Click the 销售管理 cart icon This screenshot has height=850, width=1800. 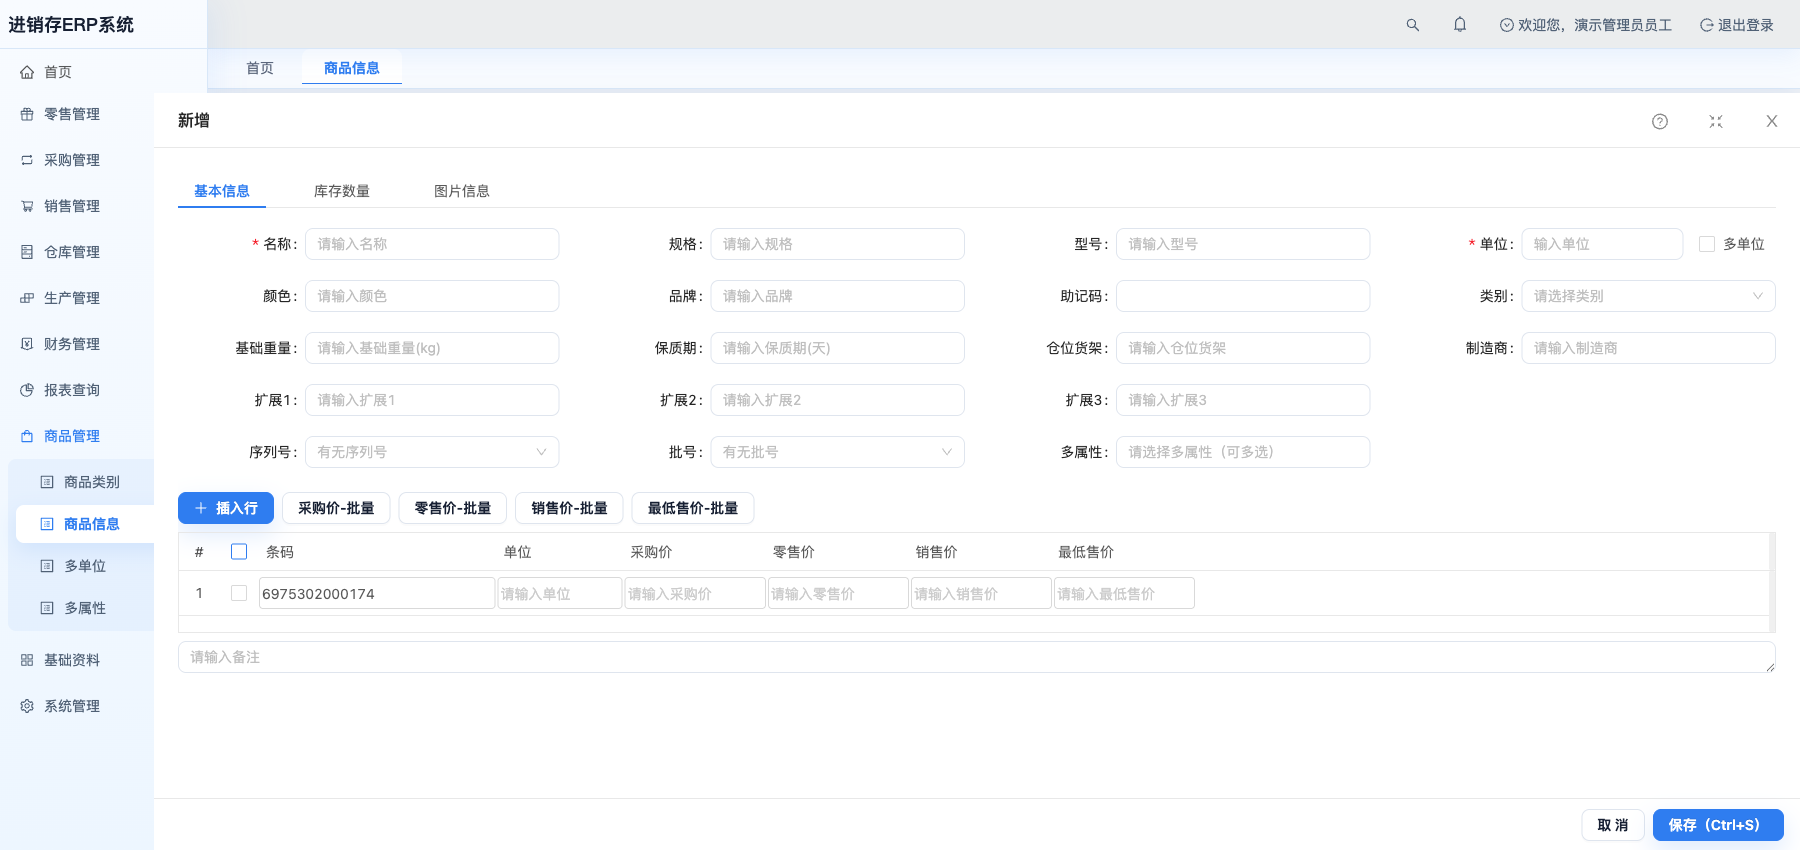point(27,206)
